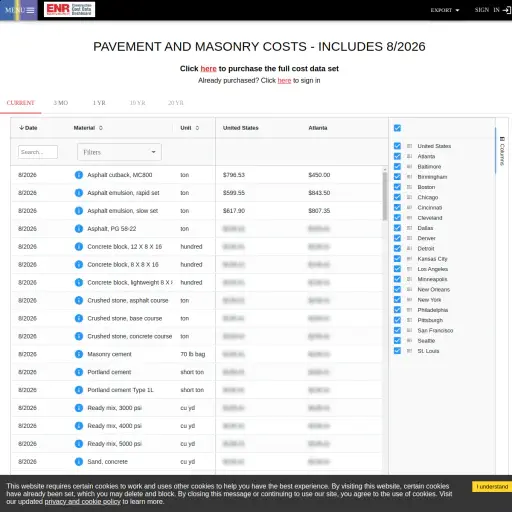Viewport: 512px width, 512px height.
Task: Click the ENR Construction Cost Data logo
Action: (69, 9)
